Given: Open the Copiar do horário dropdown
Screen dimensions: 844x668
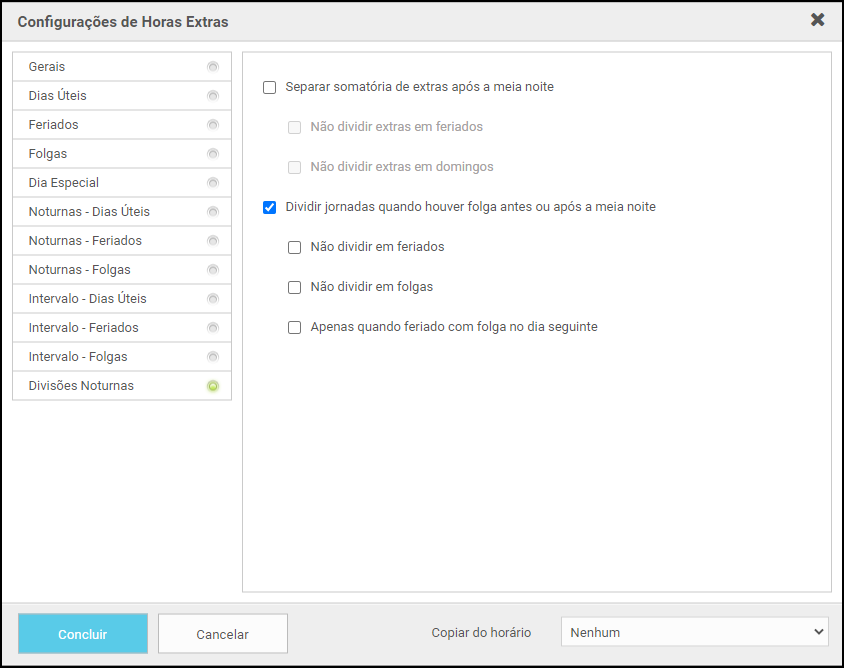Looking at the screenshot, I should coord(694,632).
